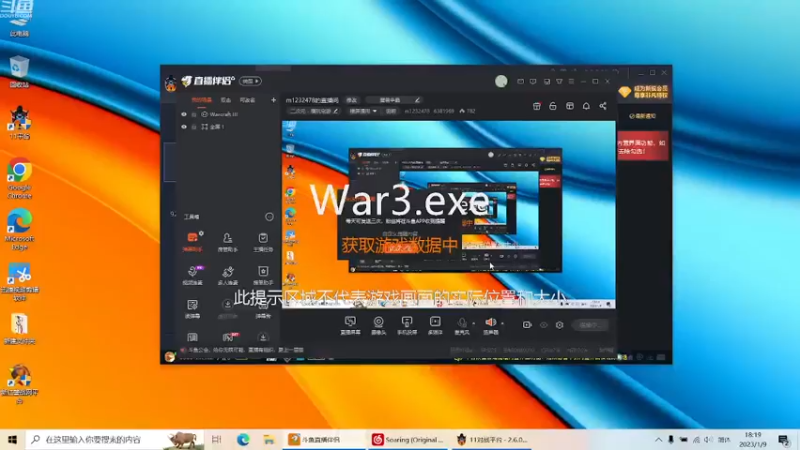Open the Recycle Bin desktop icon

[19, 72]
